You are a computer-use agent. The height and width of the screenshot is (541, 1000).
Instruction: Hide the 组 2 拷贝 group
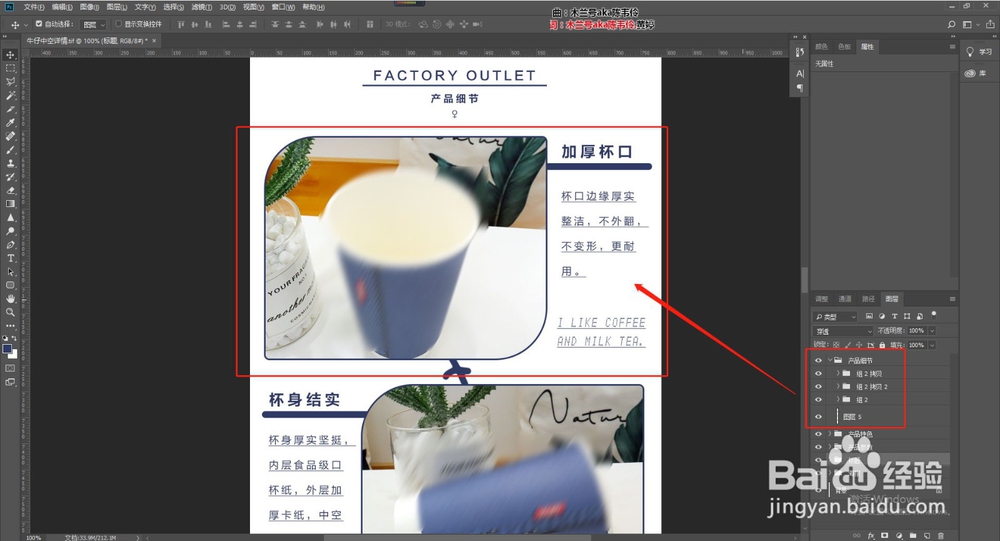818,374
